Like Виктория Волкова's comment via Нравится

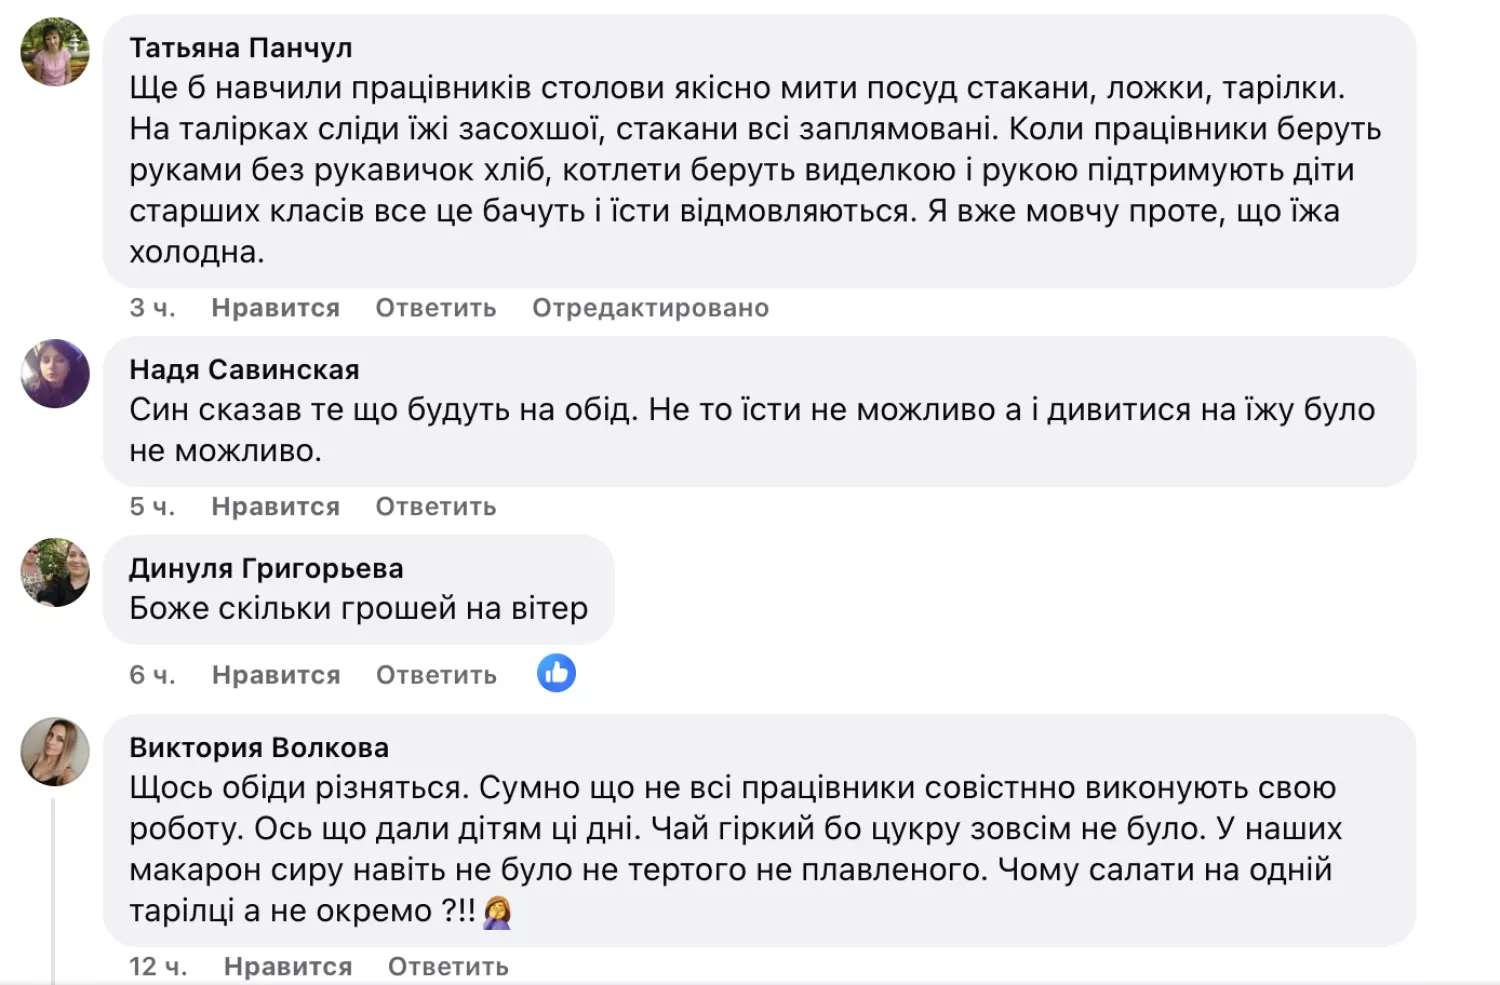point(288,967)
